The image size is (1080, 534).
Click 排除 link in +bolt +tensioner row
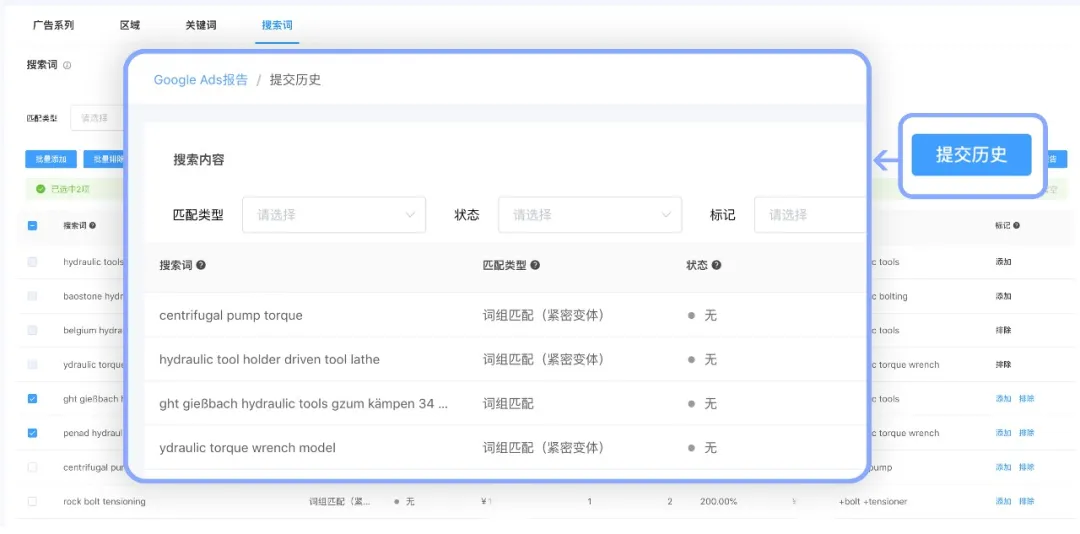pos(1026,502)
